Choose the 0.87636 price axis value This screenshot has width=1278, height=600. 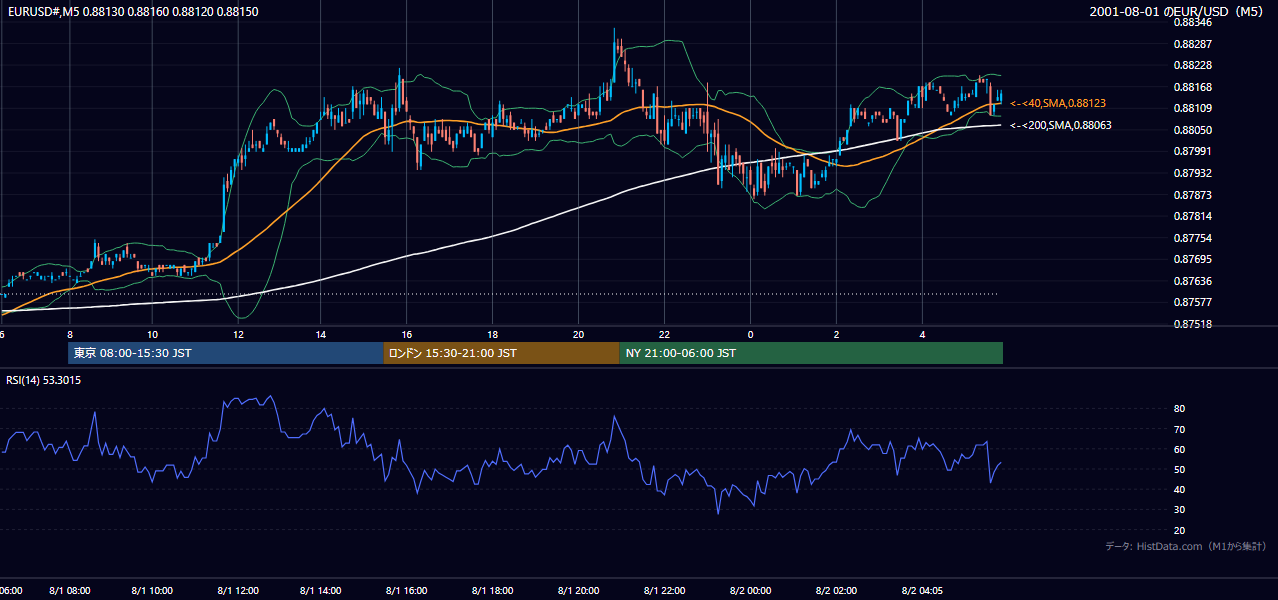(1192, 281)
